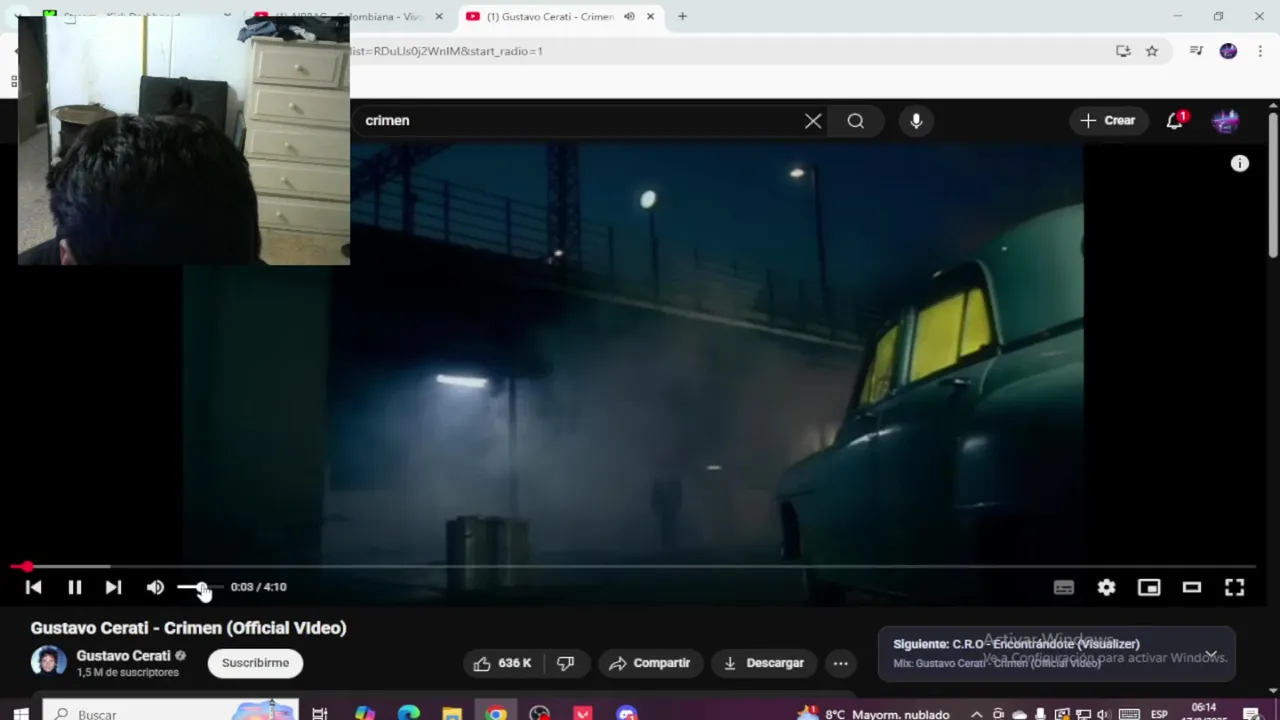The image size is (1280, 720).
Task: Show video info card icon
Action: tap(1240, 163)
